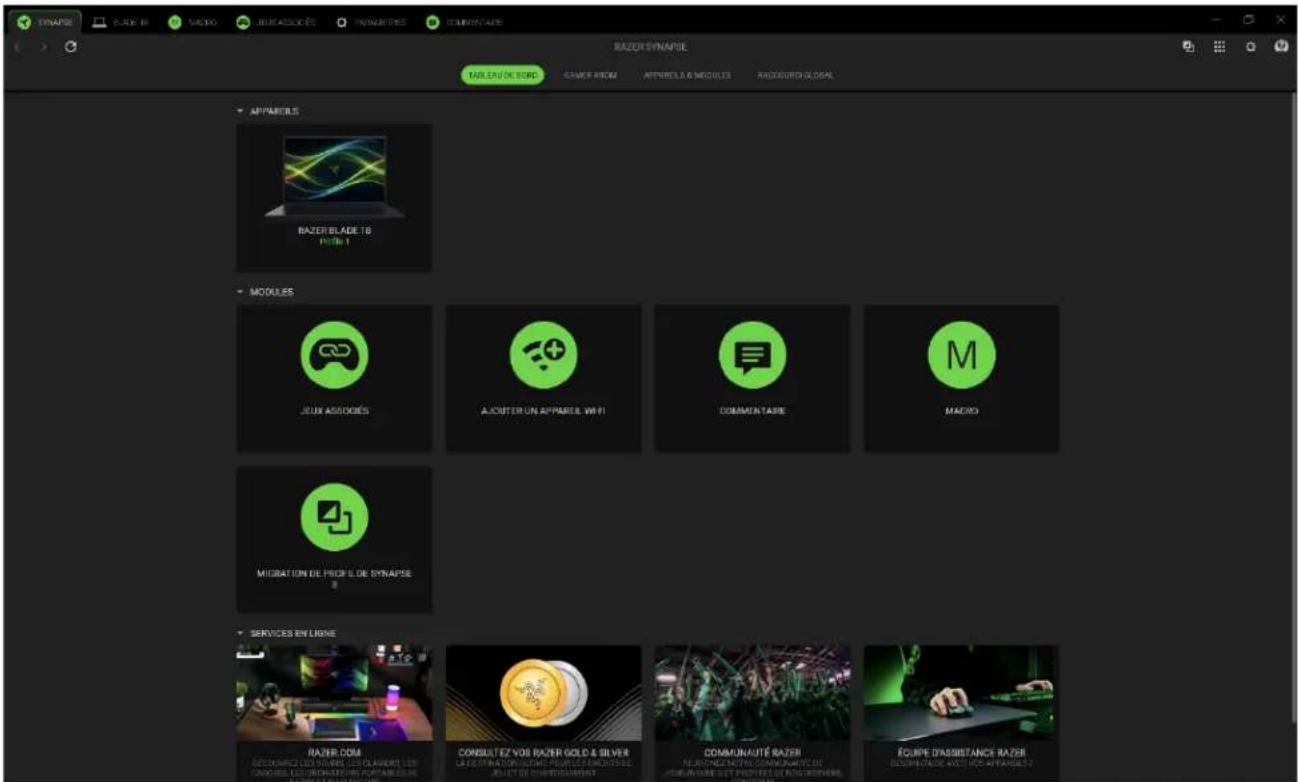Click the refresh icon
Screen dimensions: 1298x782
pos(71,47)
